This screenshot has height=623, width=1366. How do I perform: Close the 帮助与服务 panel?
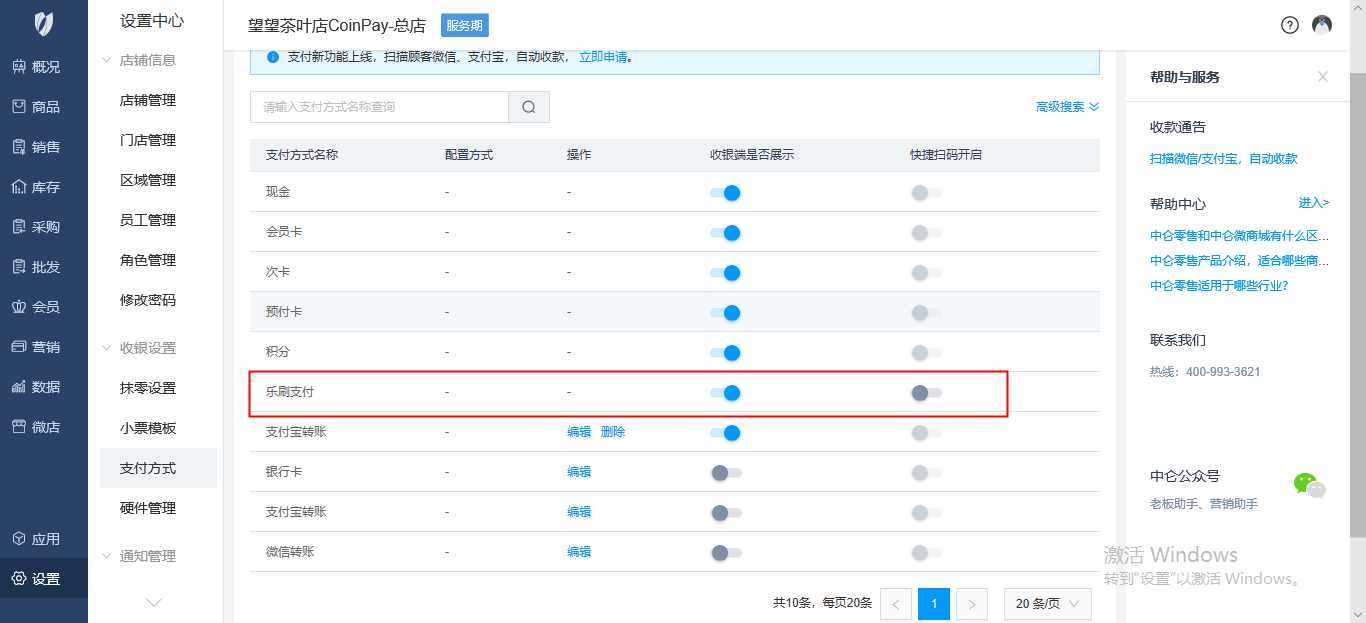1323,77
